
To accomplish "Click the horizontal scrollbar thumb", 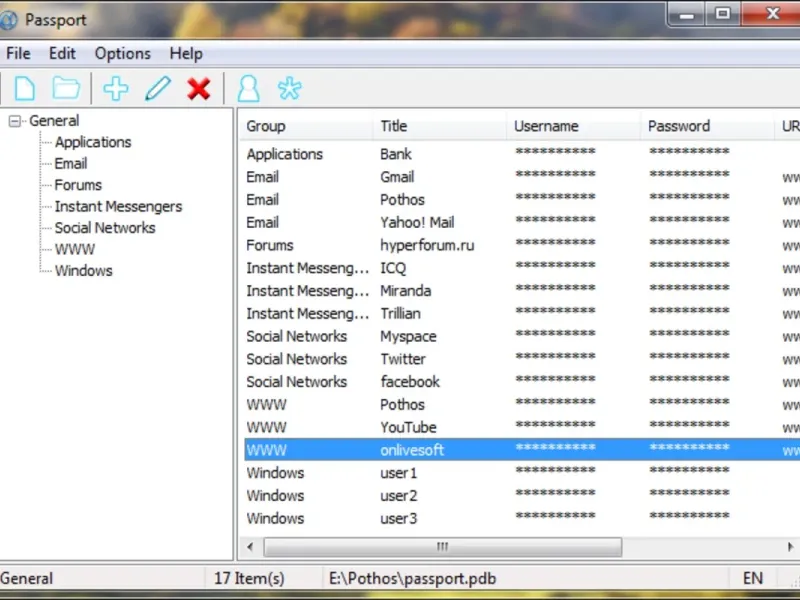I will (442, 547).
